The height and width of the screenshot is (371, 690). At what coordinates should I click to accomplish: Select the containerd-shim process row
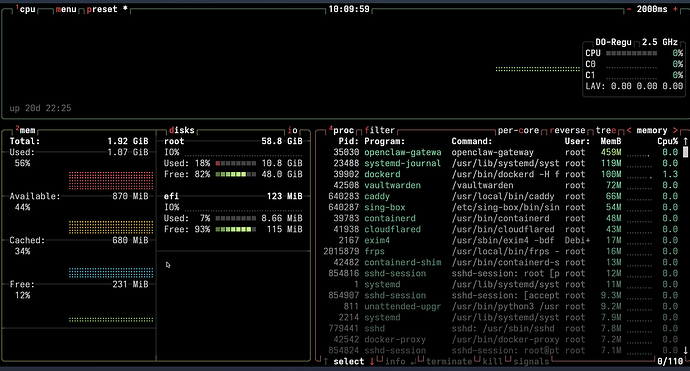[501, 262]
